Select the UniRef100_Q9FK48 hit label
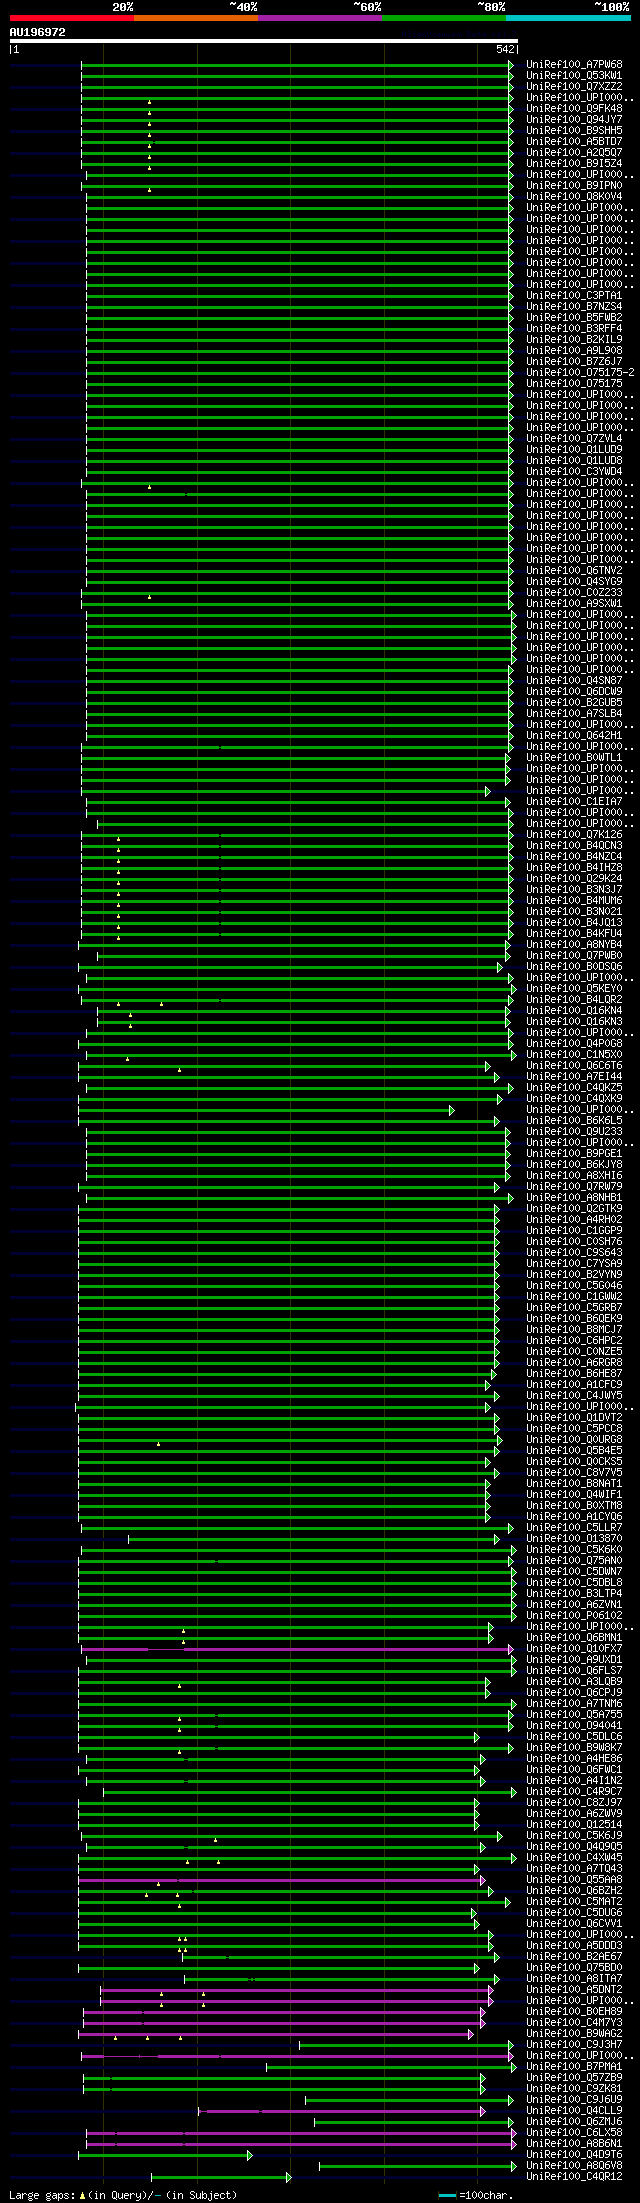This screenshot has height=2203, width=640. [x=574, y=108]
